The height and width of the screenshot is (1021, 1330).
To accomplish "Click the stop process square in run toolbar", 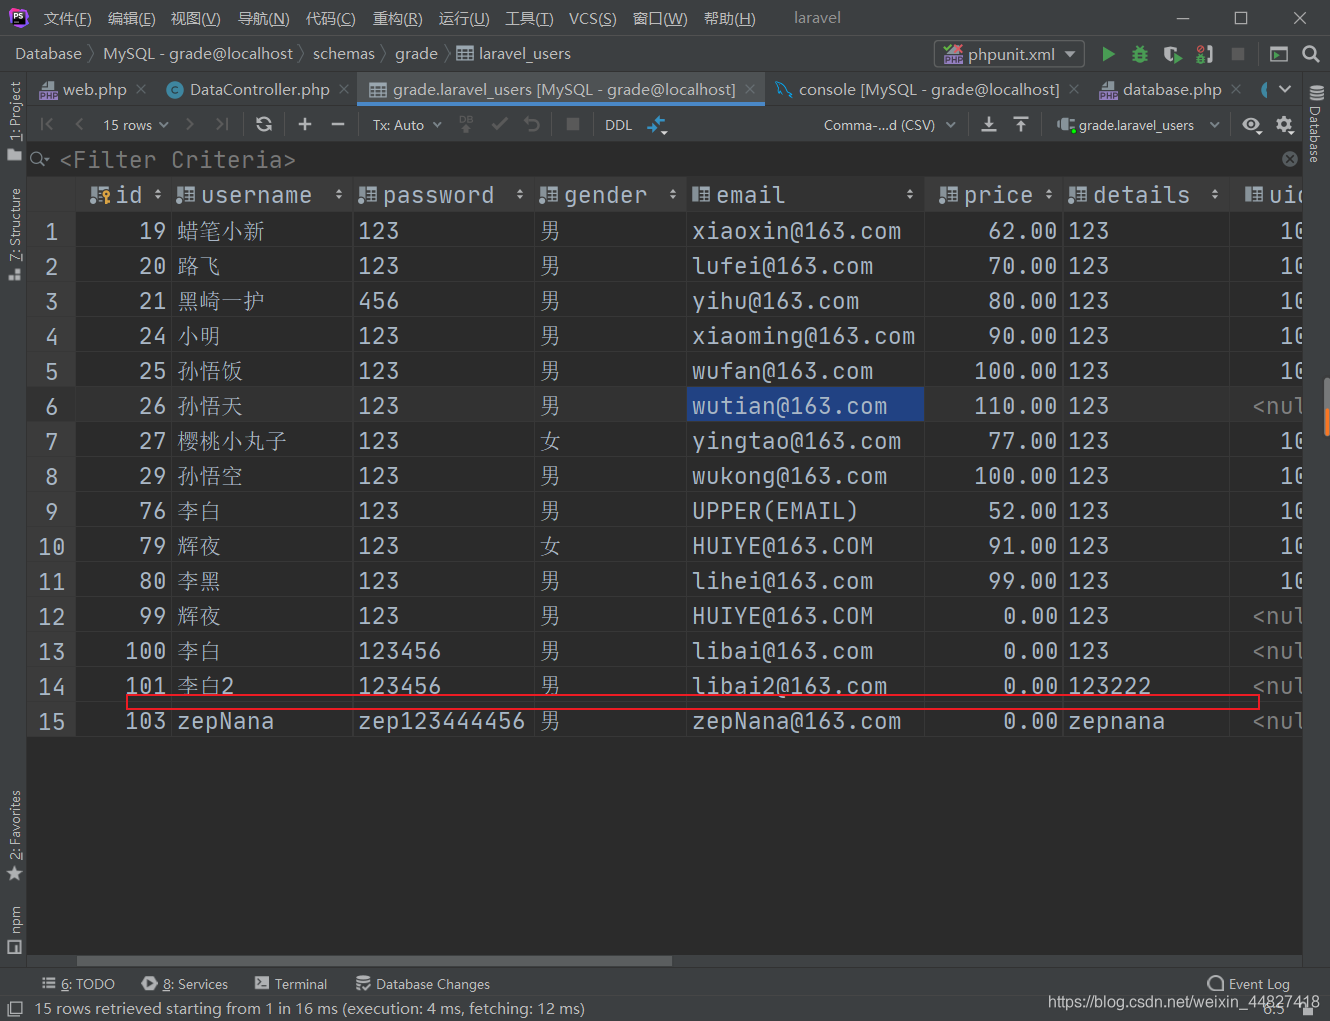I will [x=1238, y=54].
